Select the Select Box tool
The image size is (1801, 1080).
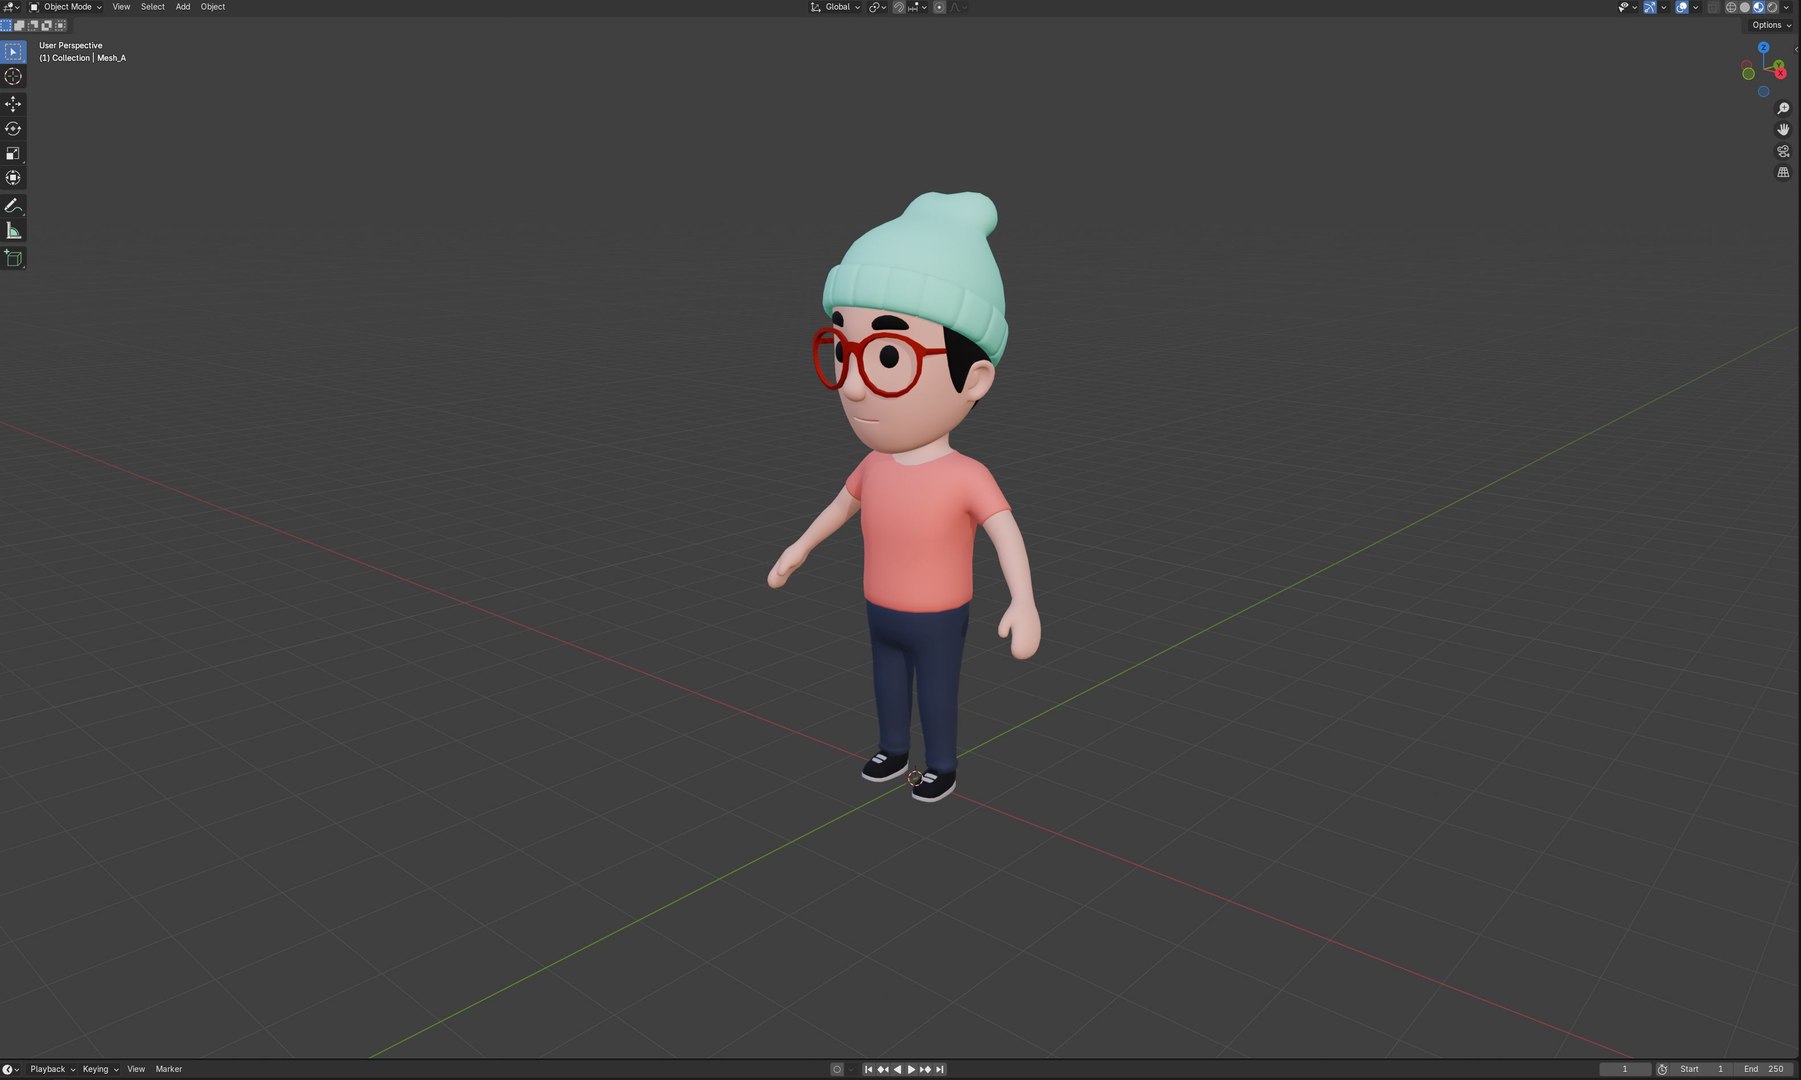click(x=13, y=51)
